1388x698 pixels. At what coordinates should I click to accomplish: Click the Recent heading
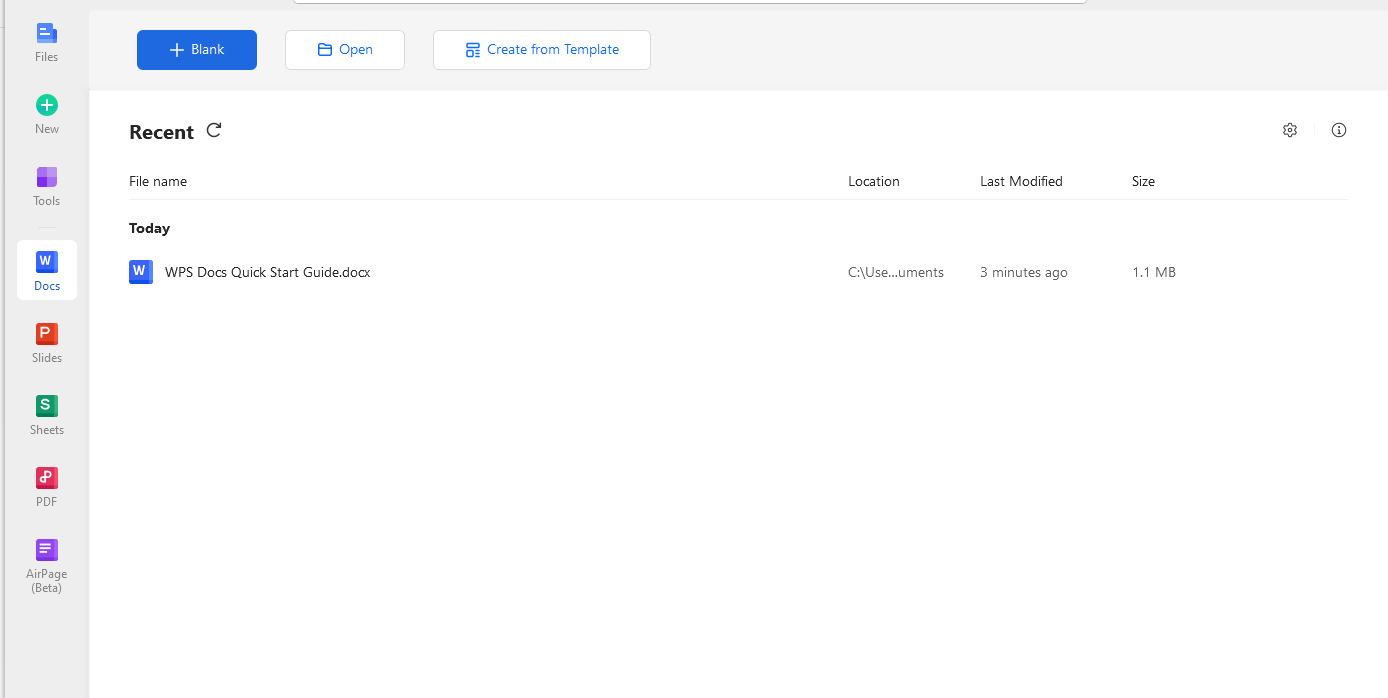(161, 132)
